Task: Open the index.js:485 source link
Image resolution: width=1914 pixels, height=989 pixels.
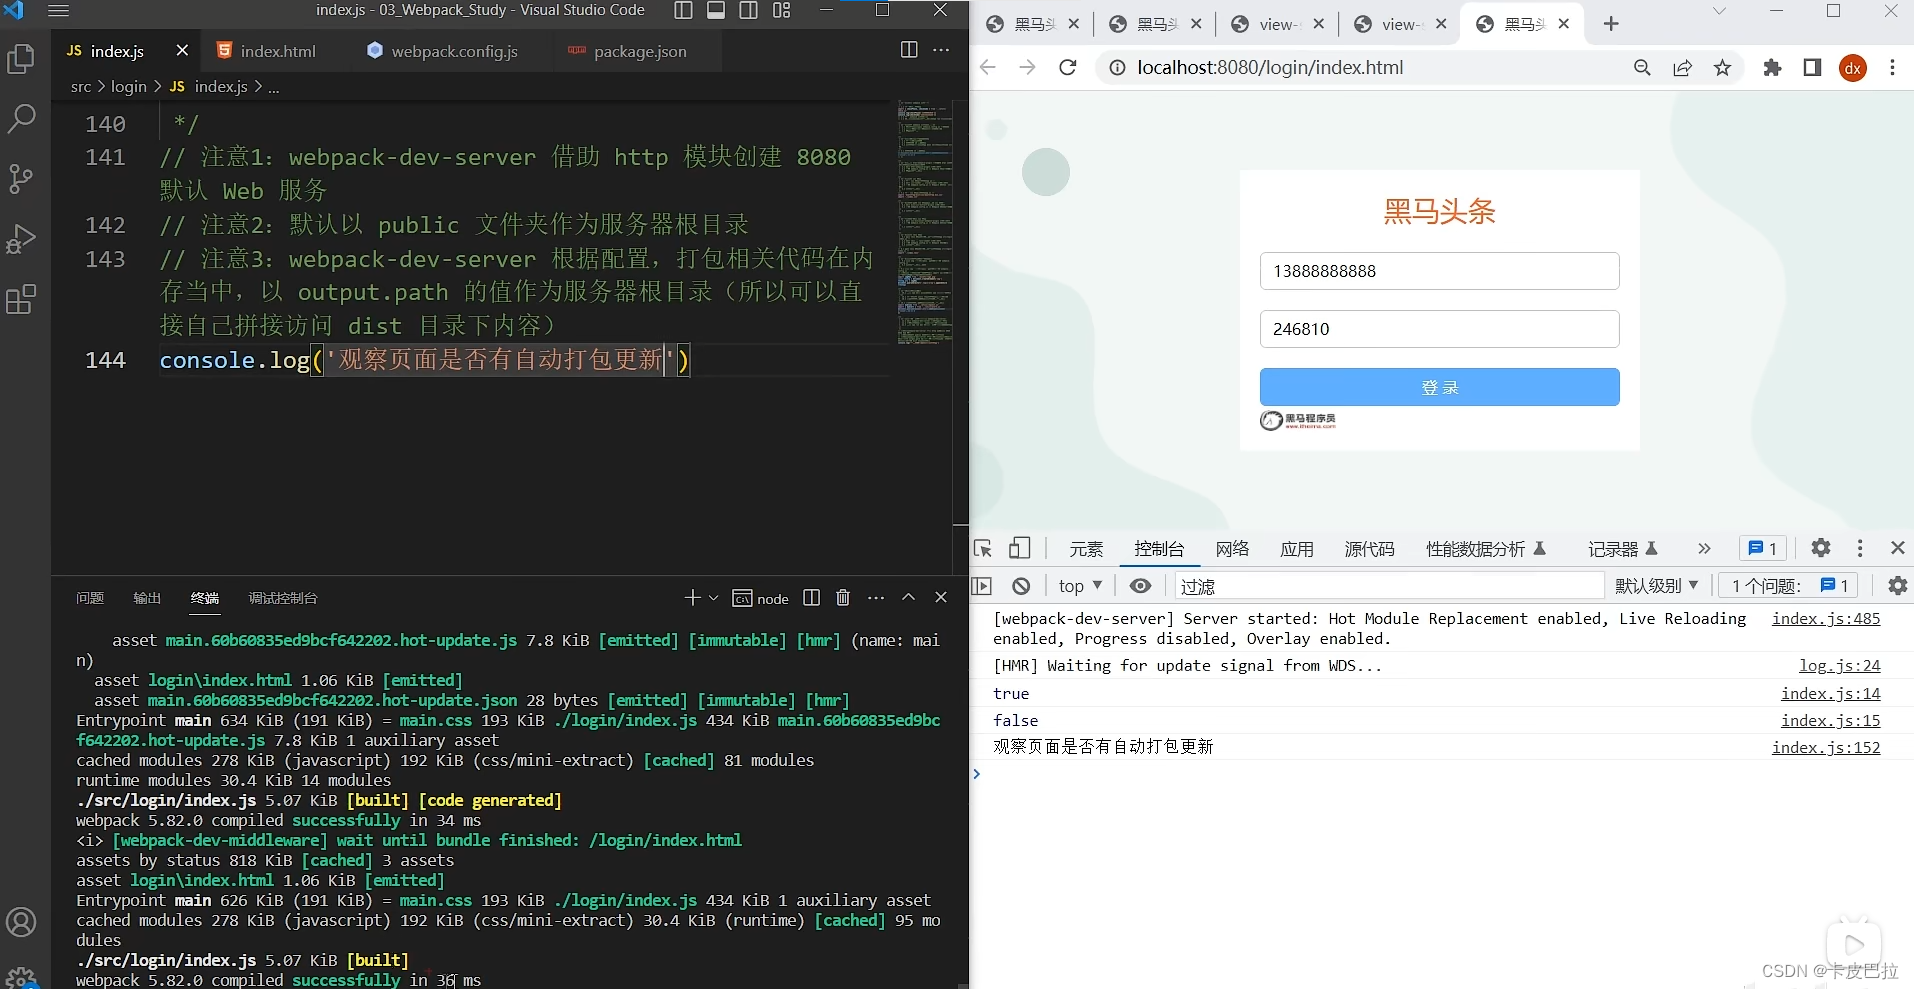Action: click(1826, 619)
